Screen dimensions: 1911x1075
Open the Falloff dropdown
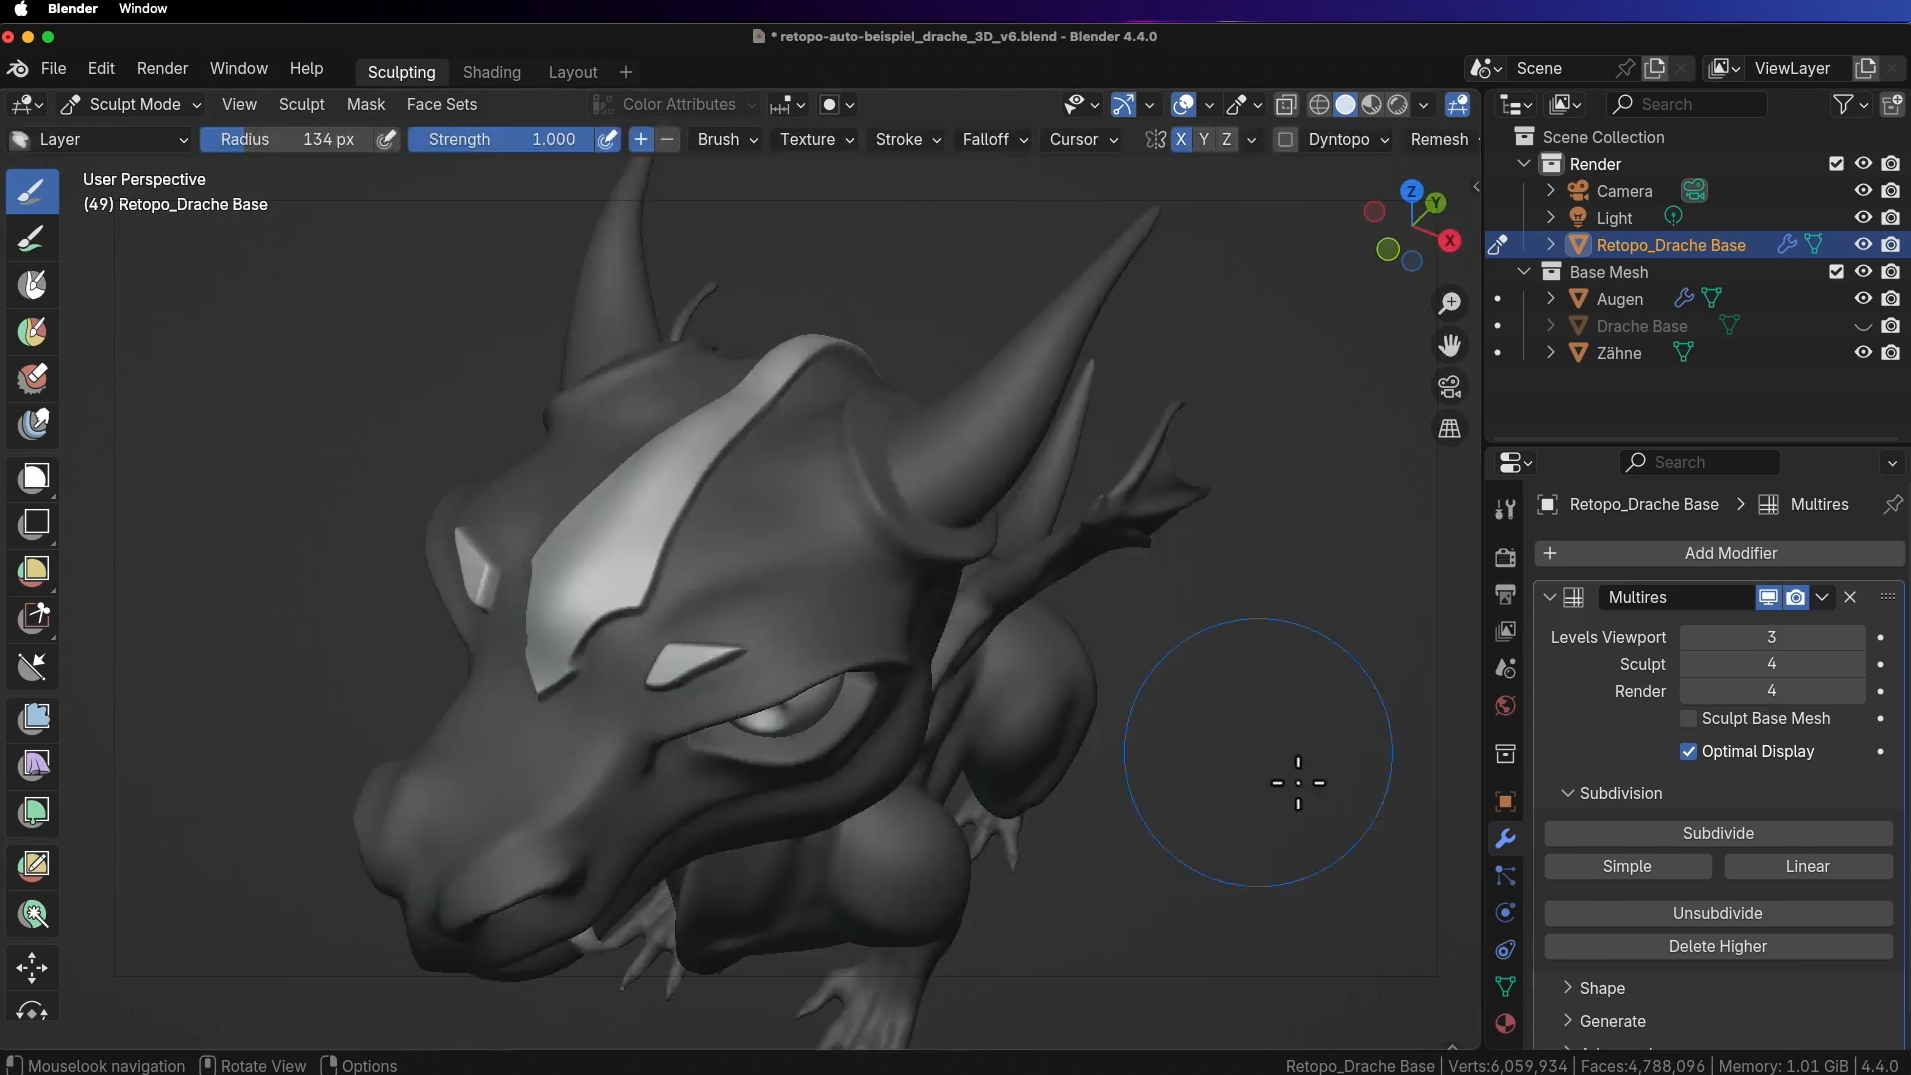point(995,139)
